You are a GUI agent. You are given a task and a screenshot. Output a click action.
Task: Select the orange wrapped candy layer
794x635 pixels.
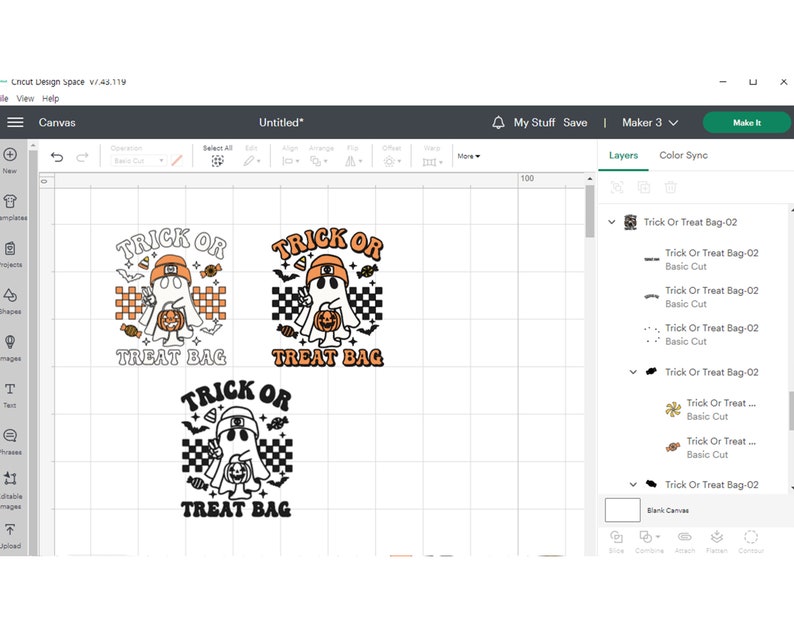click(710, 447)
